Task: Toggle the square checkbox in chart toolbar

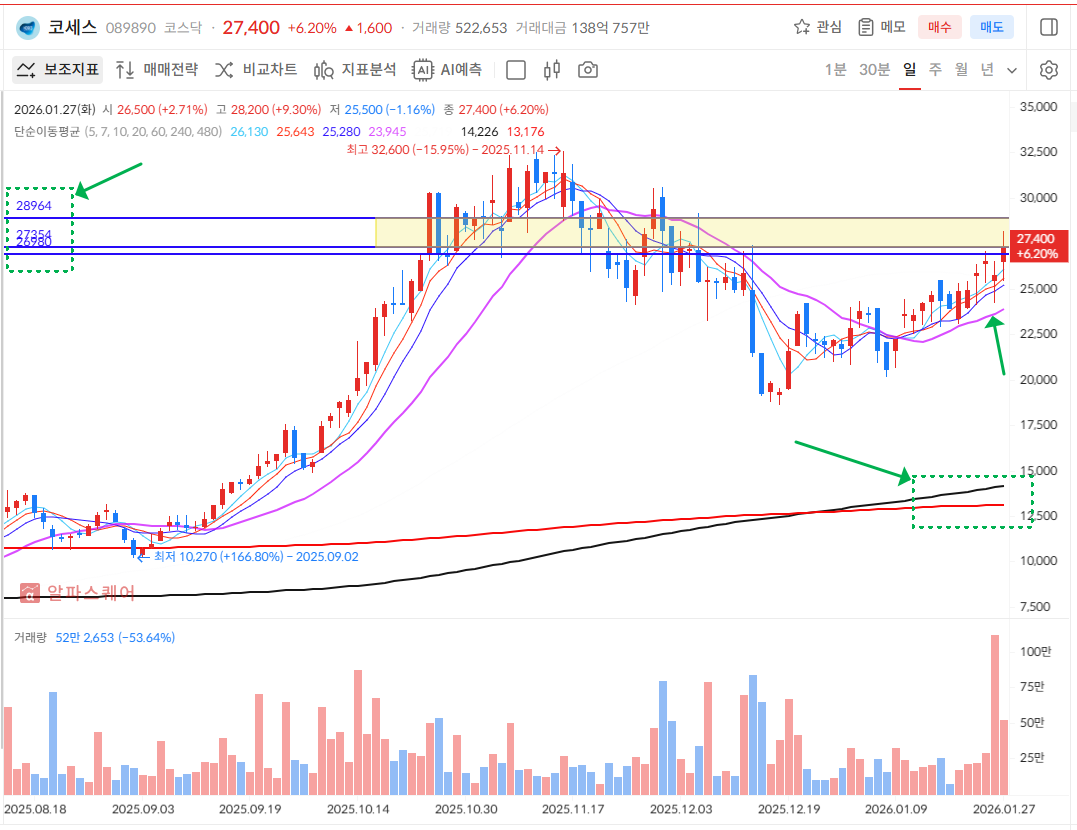Action: coord(516,70)
